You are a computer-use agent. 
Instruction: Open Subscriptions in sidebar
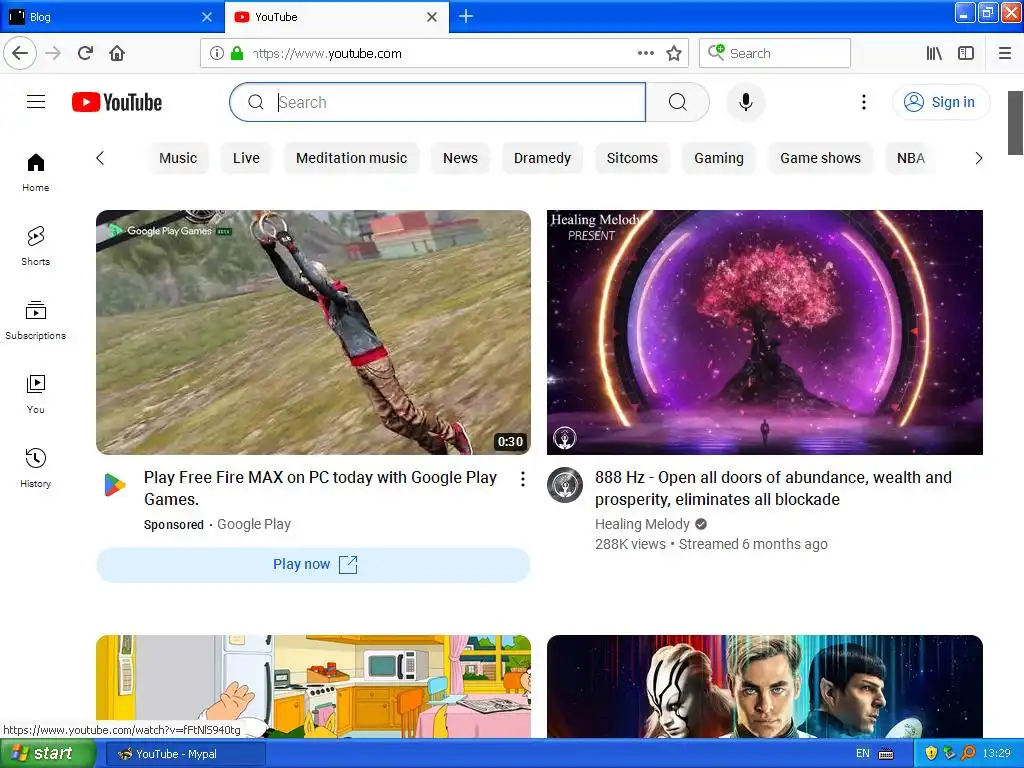click(36, 320)
